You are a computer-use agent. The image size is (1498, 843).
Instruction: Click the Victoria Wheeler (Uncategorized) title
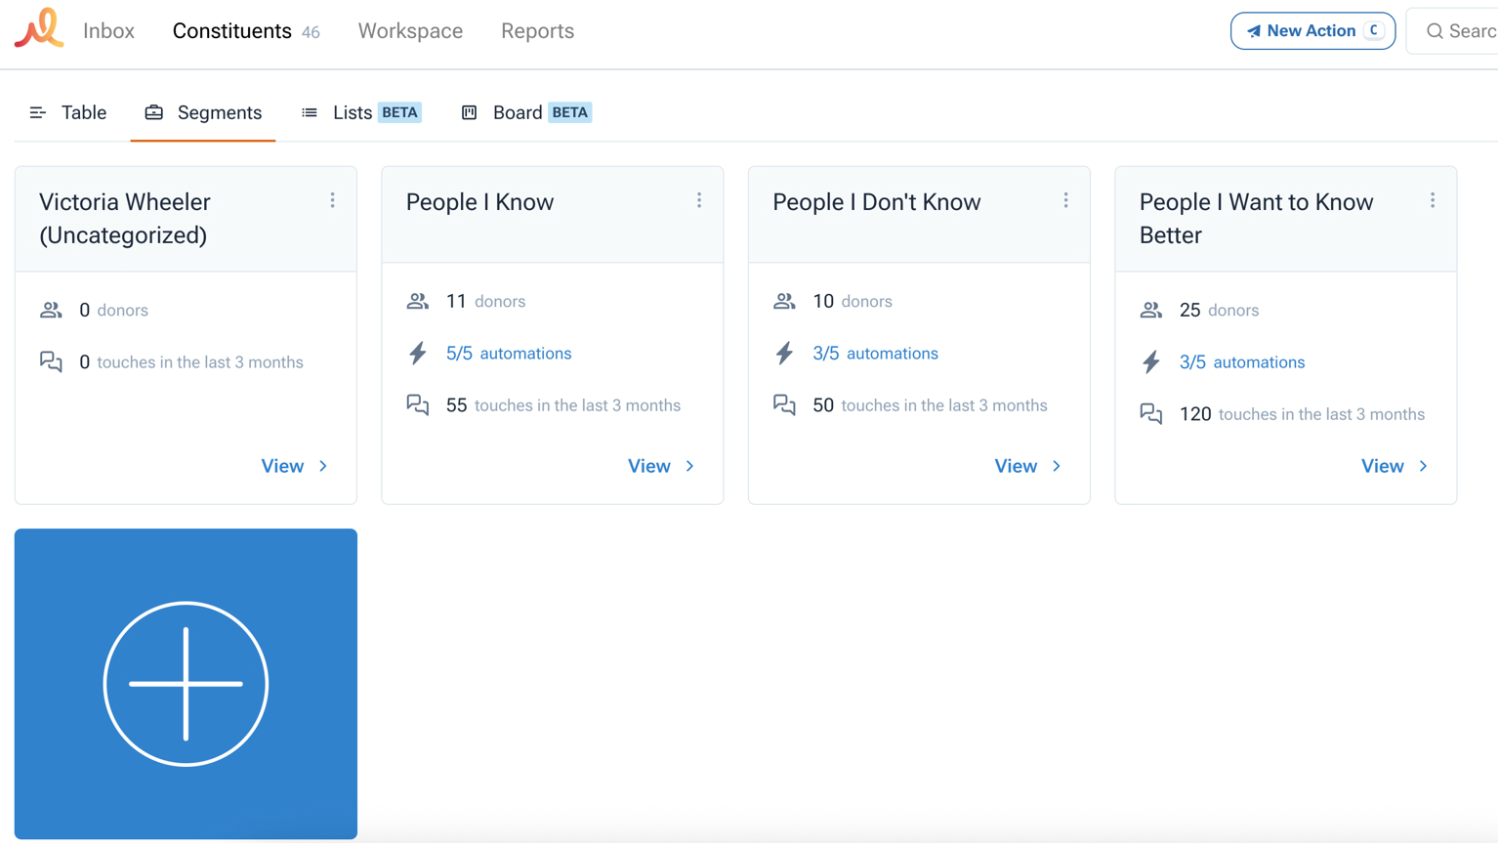(x=125, y=218)
